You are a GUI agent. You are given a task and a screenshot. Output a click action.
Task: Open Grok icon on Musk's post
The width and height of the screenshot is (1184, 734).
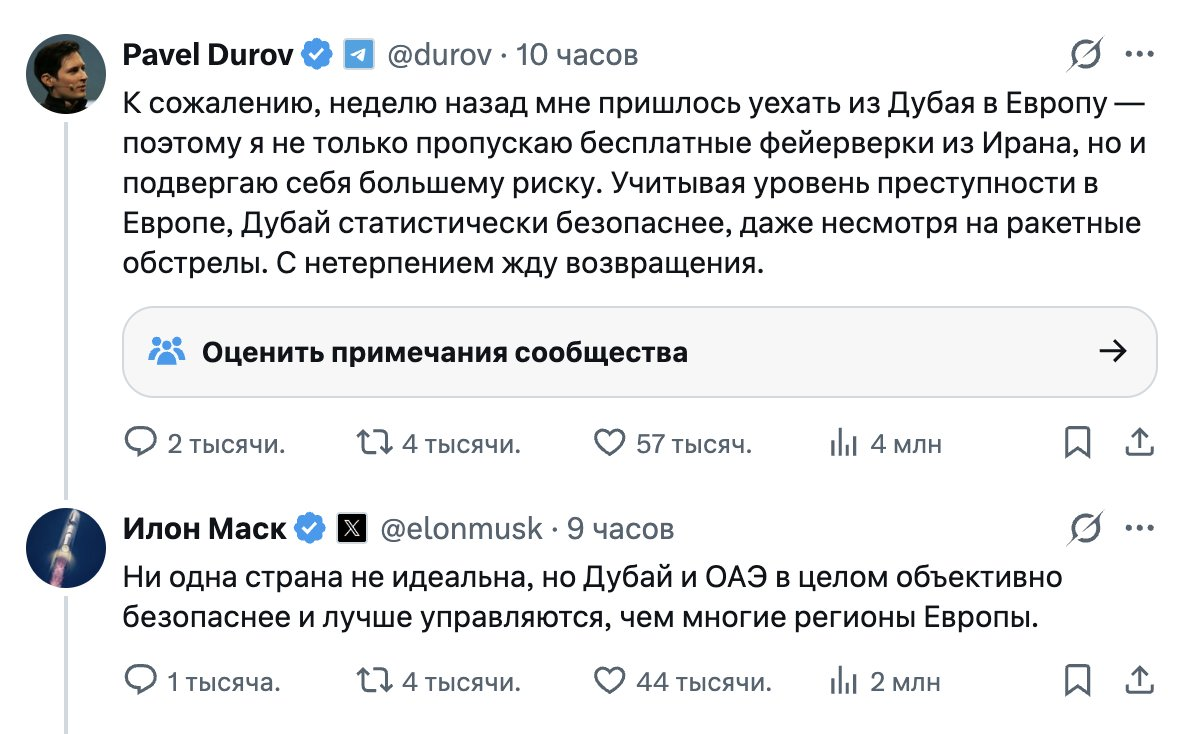1085,528
